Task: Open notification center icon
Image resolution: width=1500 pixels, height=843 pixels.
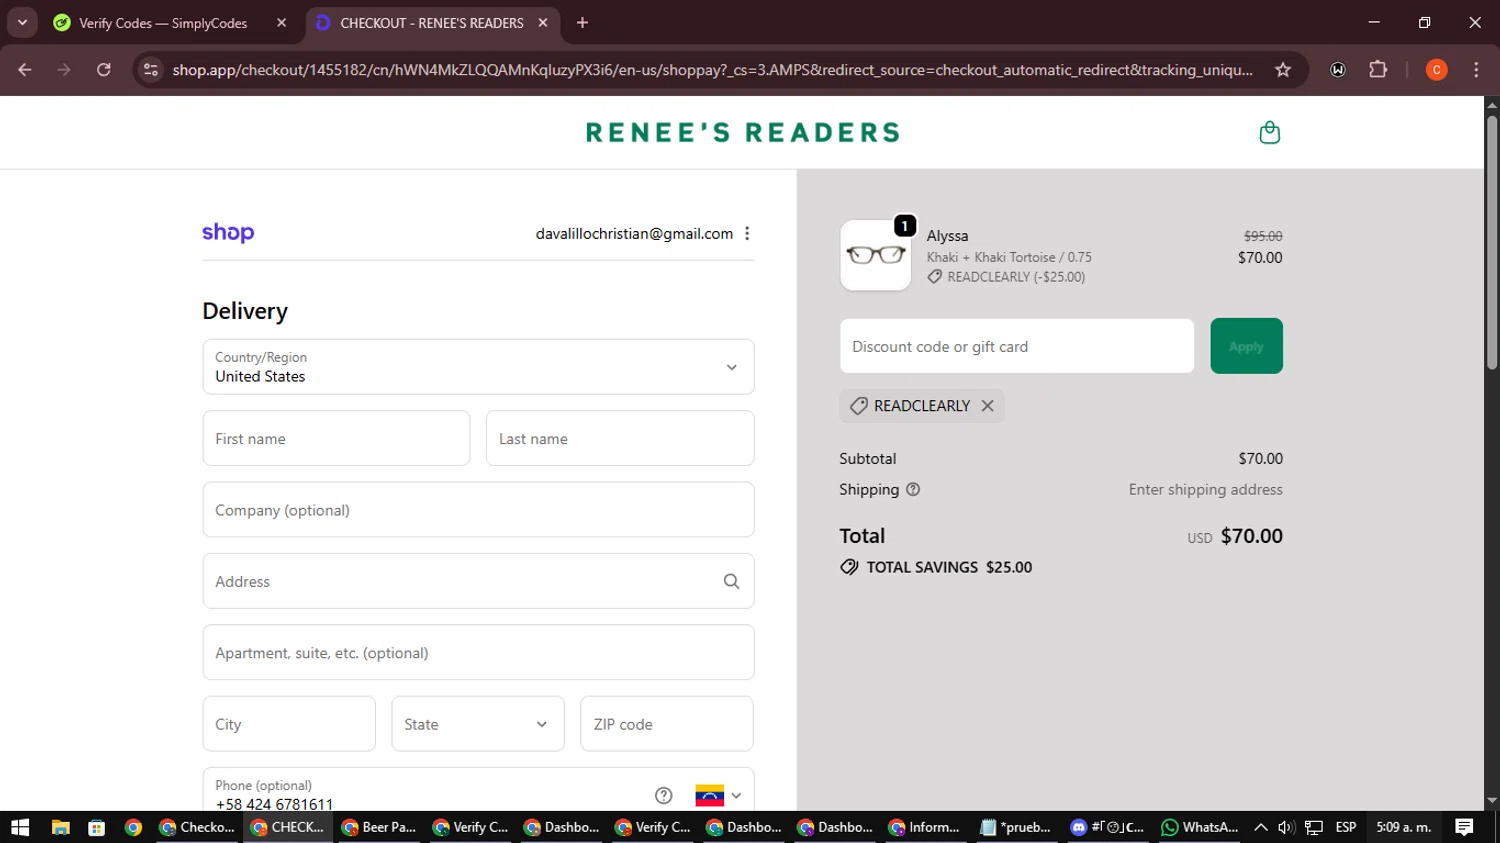Action: [1464, 827]
